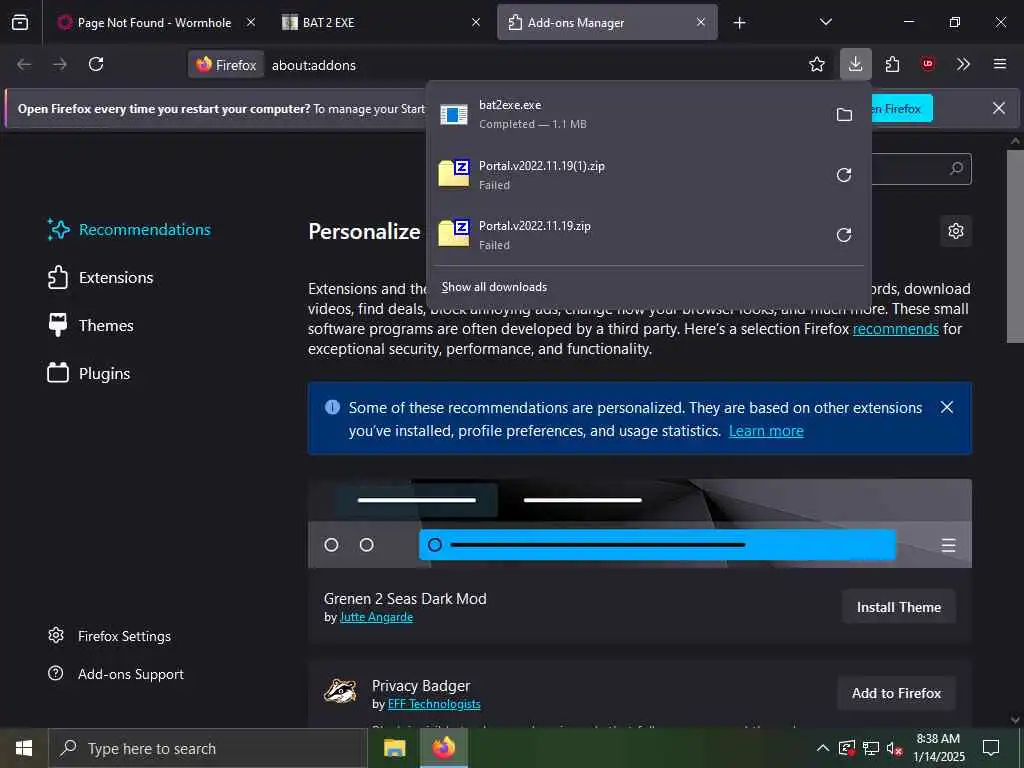This screenshot has width=1024, height=768.
Task: Open author Jutte Angarde link
Action: [376, 617]
